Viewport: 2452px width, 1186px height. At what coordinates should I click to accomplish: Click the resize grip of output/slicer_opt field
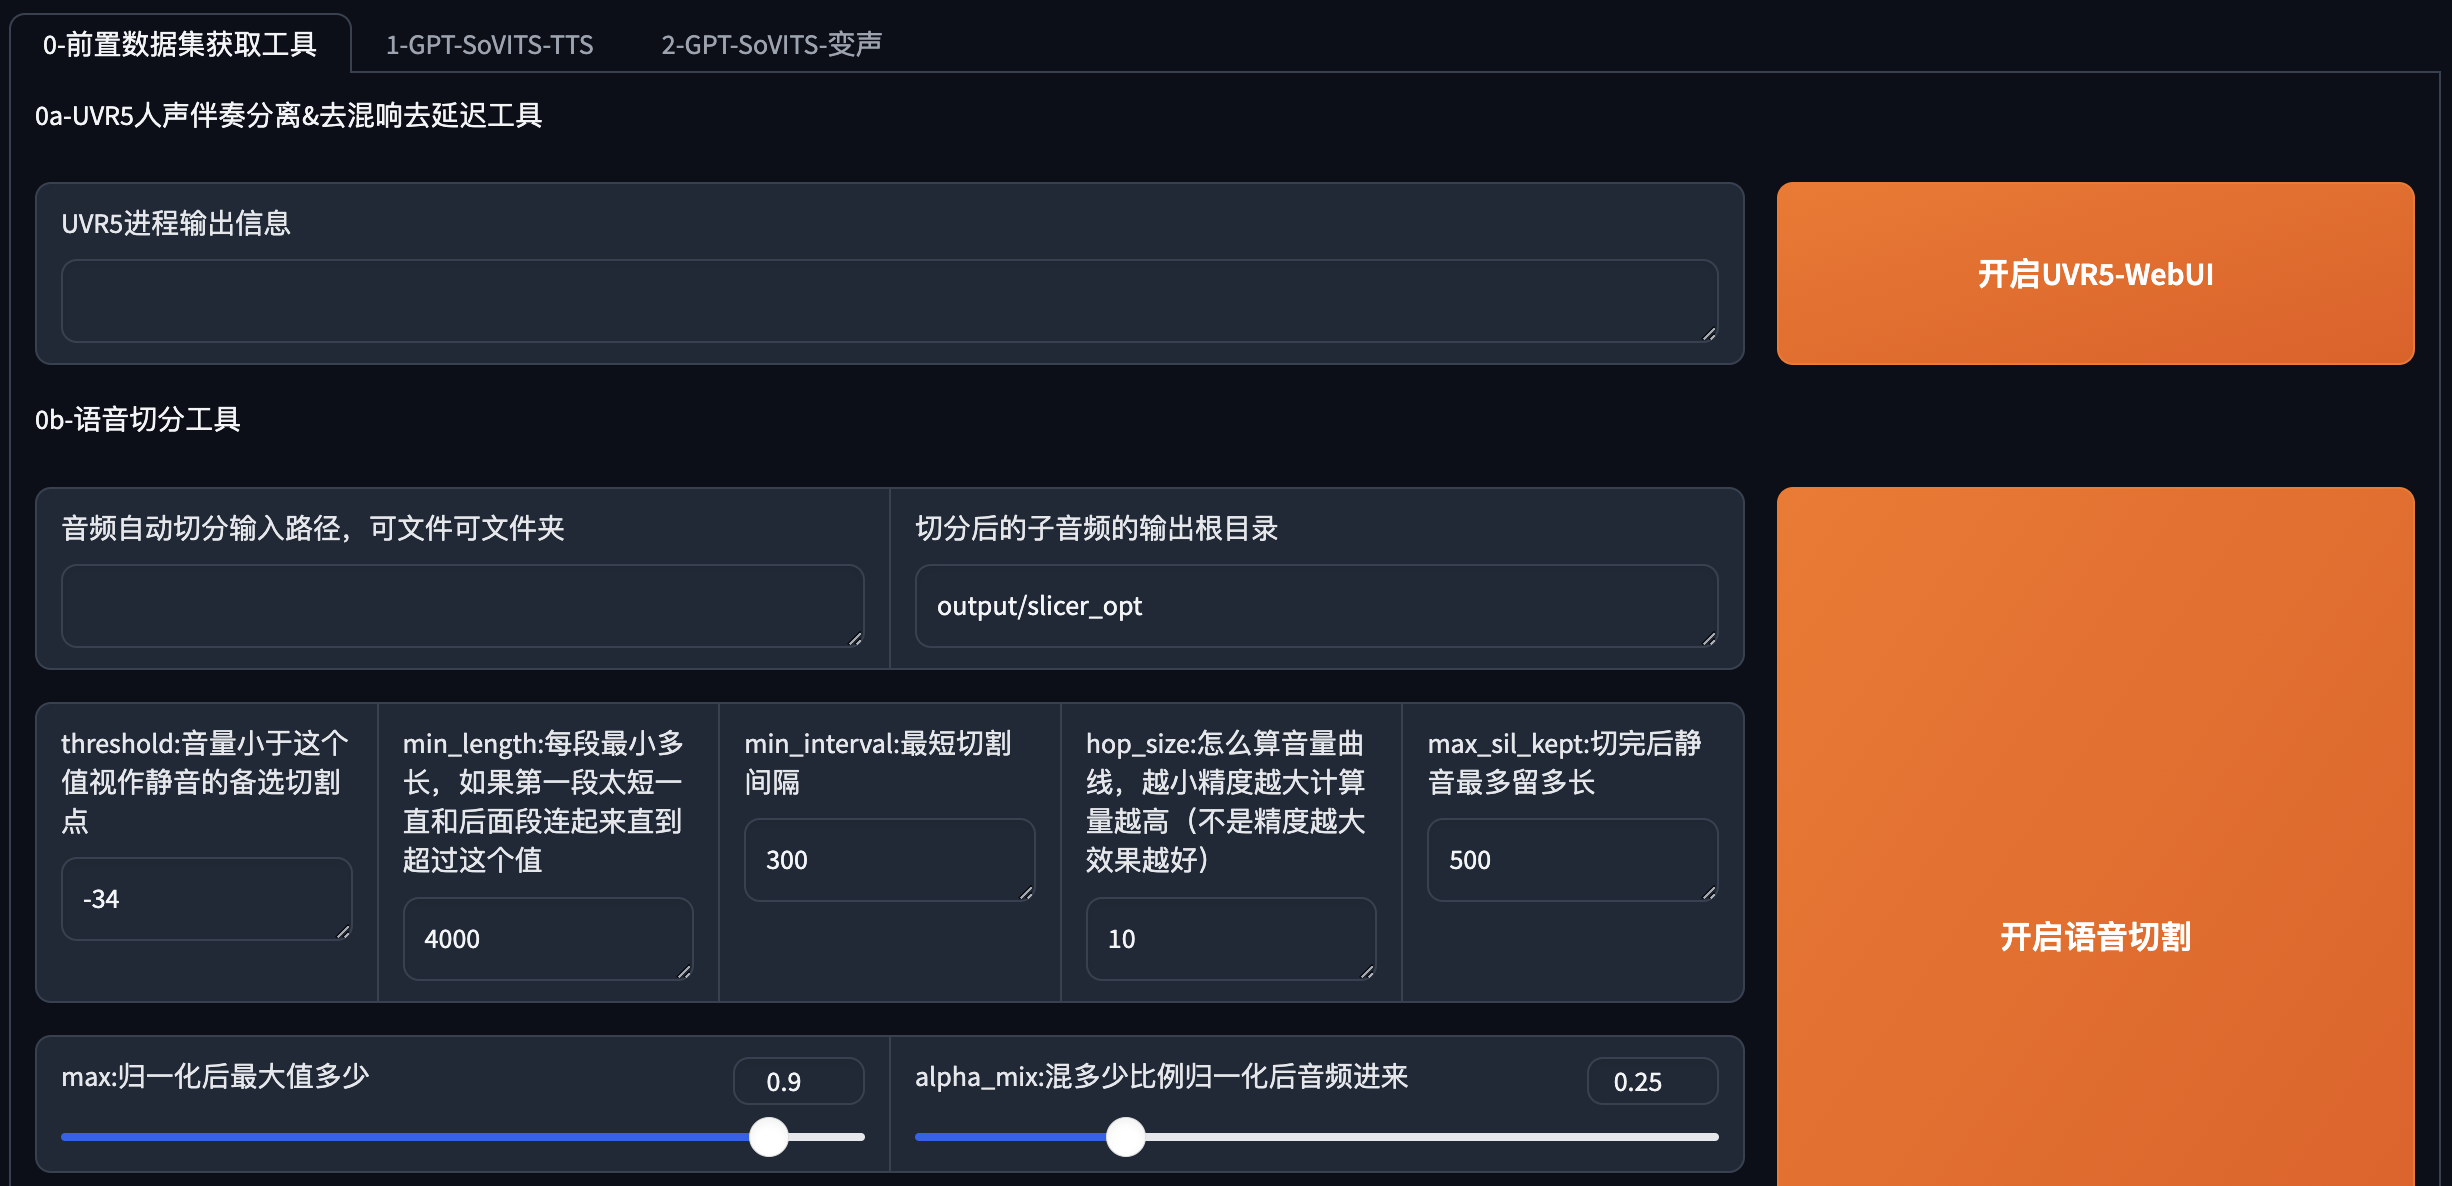[x=1709, y=639]
